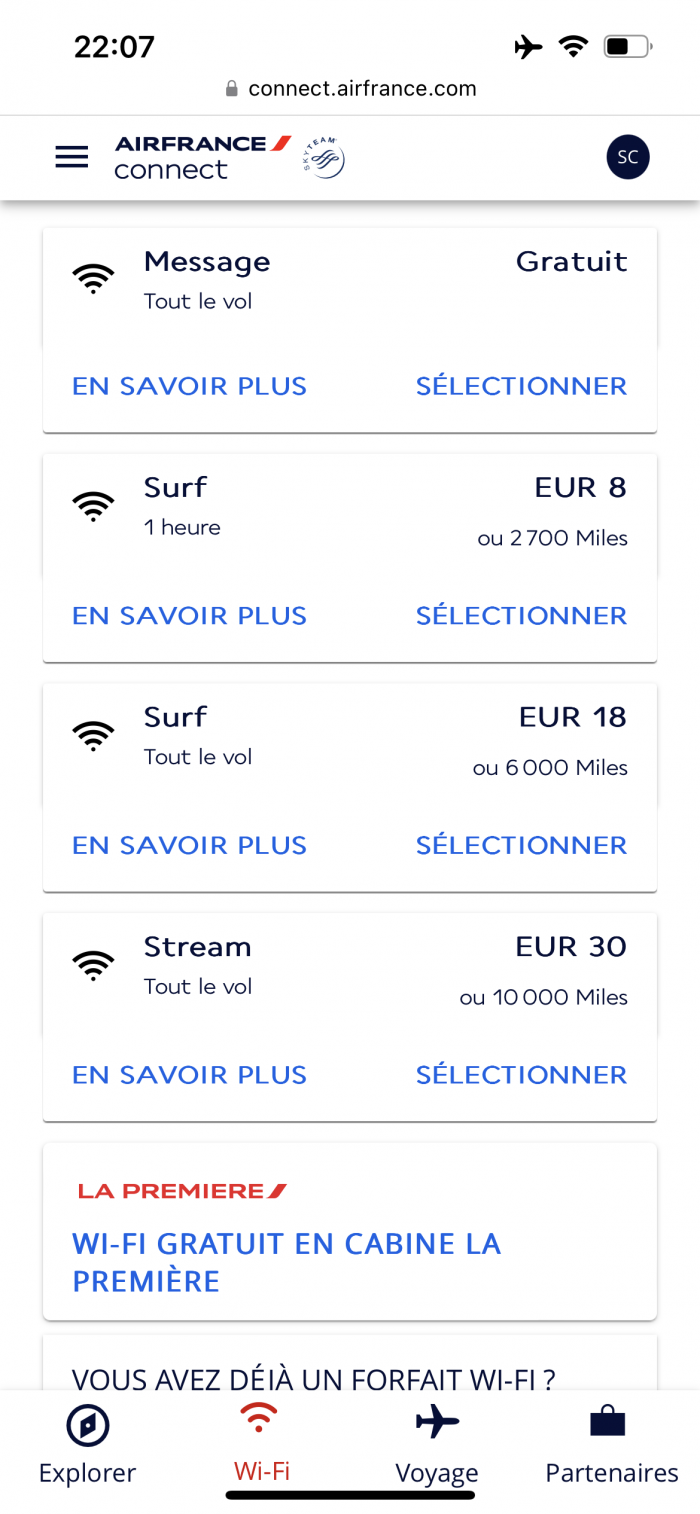Select the Stream EUR 30 plan
Image resolution: width=700 pixels, height=1514 pixels.
[x=521, y=1075]
